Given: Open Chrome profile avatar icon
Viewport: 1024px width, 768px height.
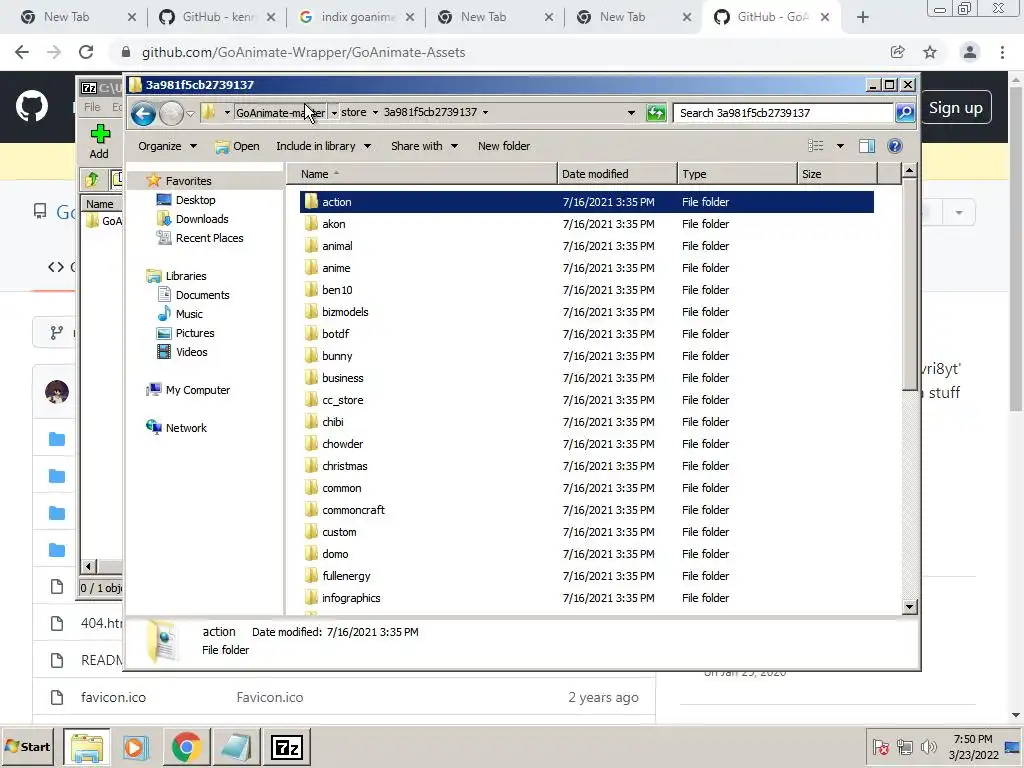Looking at the screenshot, I should point(970,52).
